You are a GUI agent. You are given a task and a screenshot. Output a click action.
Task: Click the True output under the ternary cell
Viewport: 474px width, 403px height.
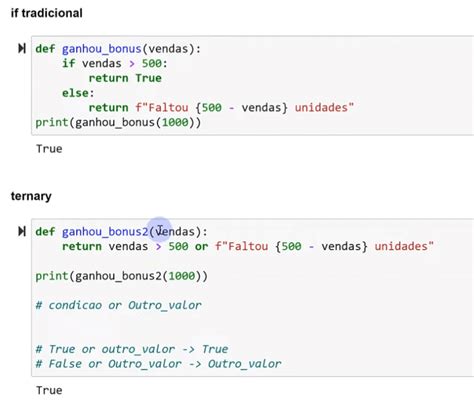49,390
